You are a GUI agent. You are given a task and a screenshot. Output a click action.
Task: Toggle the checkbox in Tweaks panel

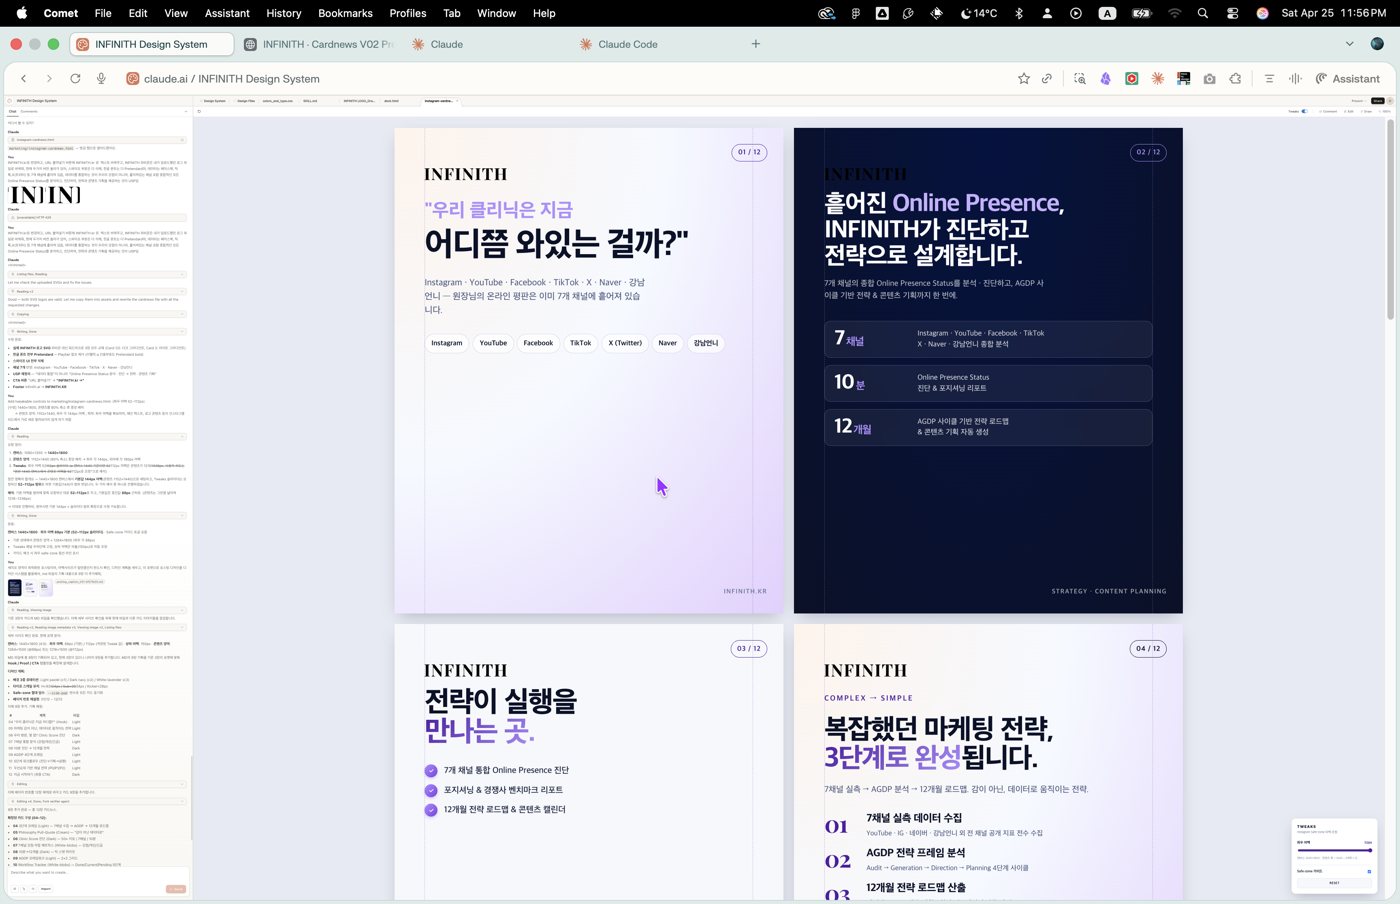(1369, 872)
